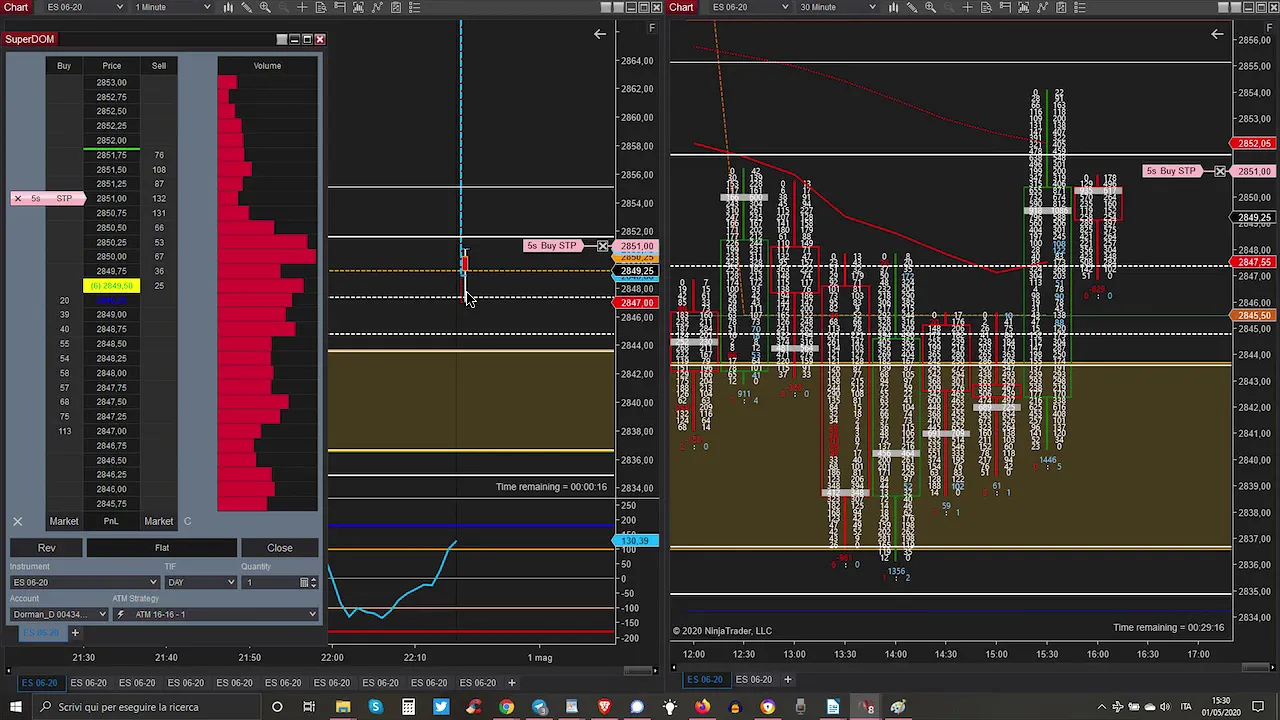Screen dimensions: 1280x720
Task: Click buy size 113 at price 2847,00
Action: pyautogui.click(x=64, y=431)
